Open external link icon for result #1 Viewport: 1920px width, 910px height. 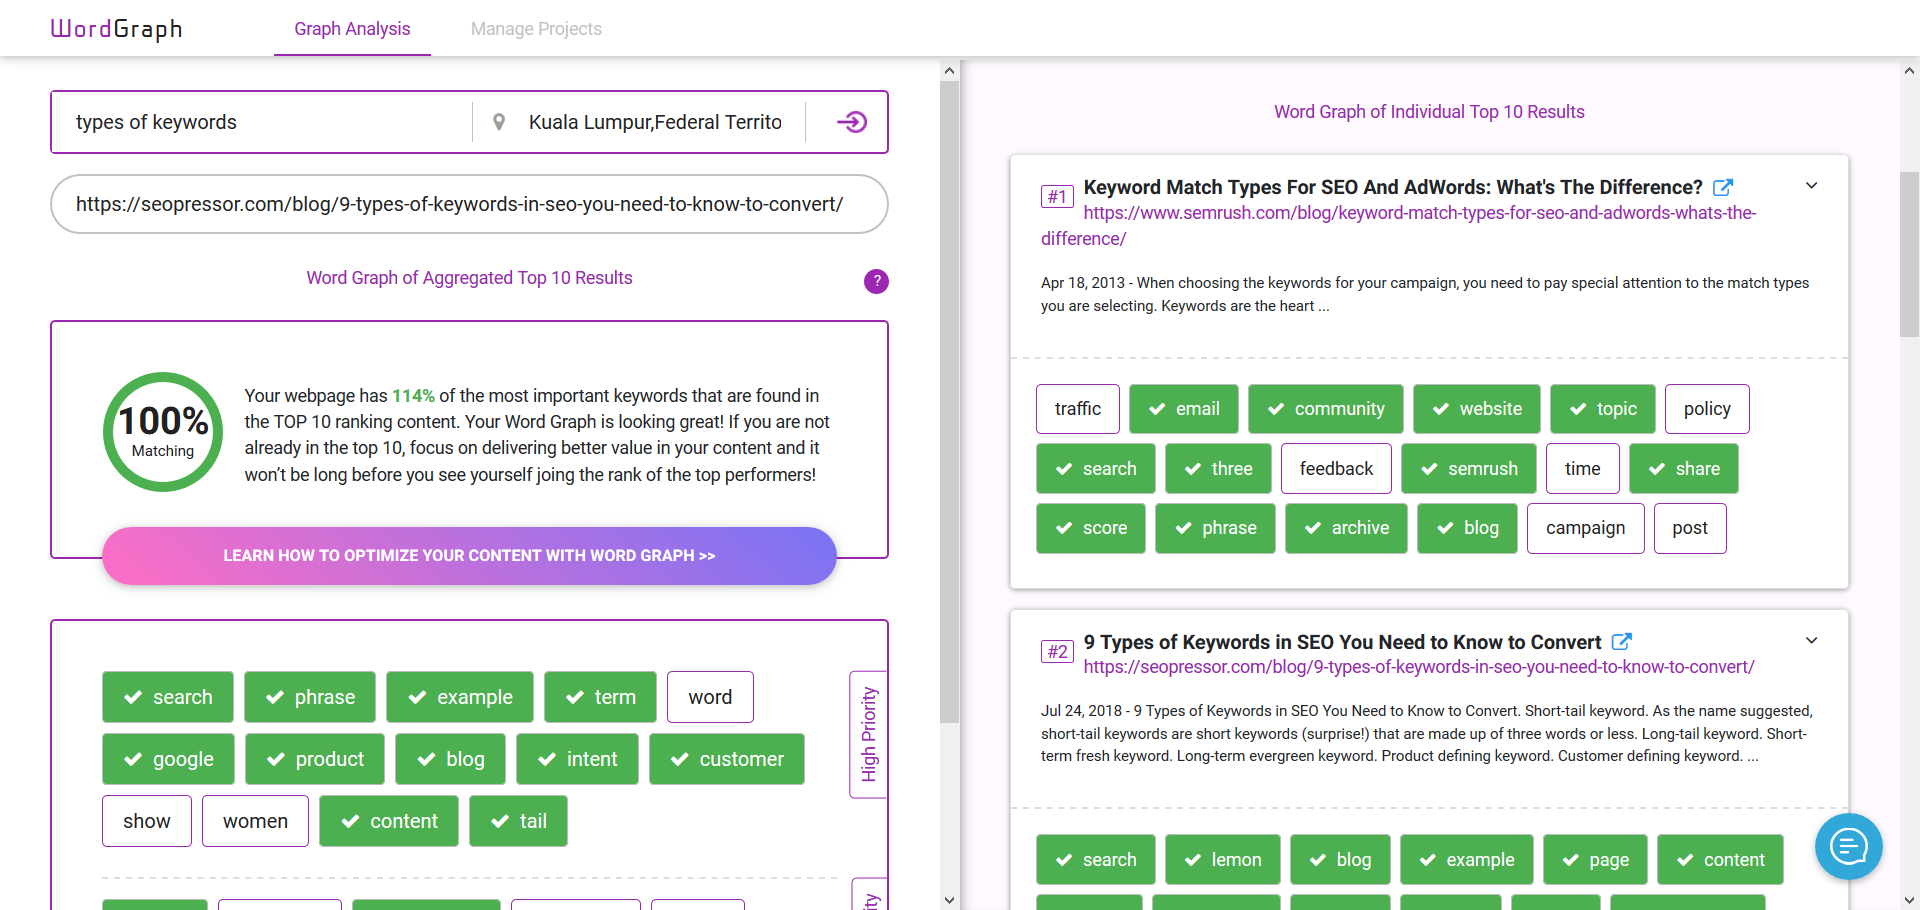(x=1722, y=187)
